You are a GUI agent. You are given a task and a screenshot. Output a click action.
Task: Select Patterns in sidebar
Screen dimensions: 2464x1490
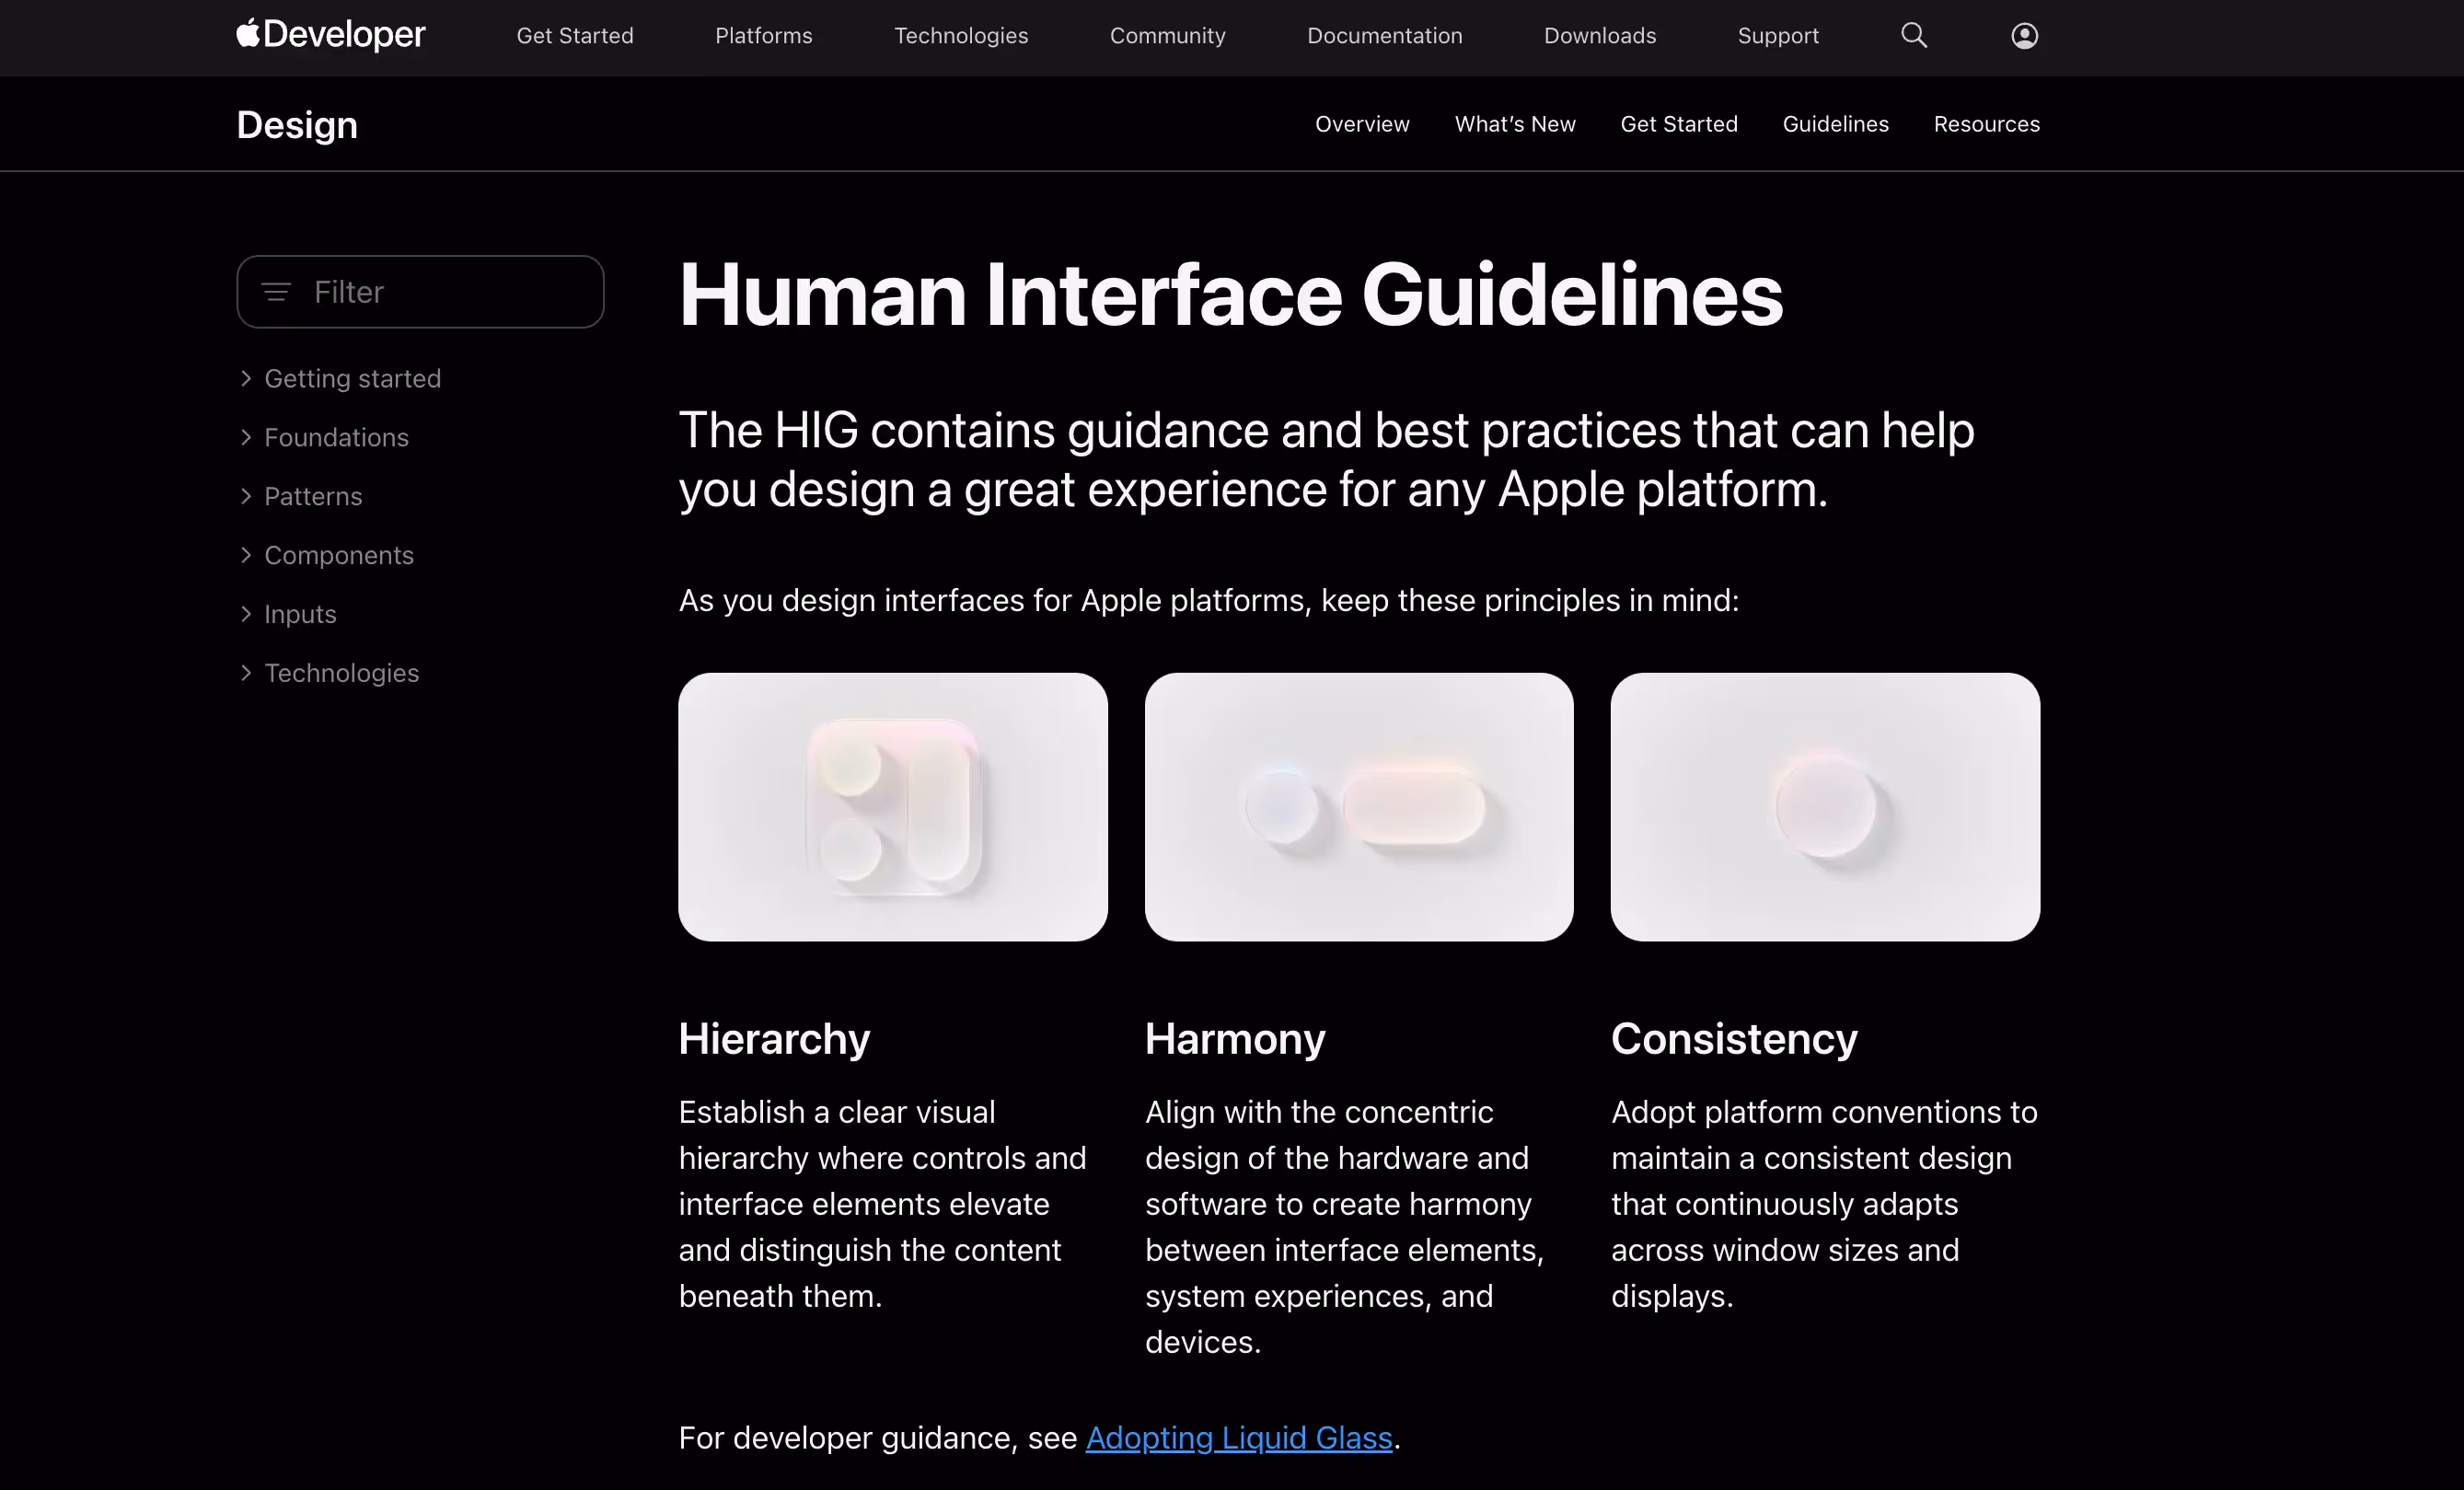point(314,496)
